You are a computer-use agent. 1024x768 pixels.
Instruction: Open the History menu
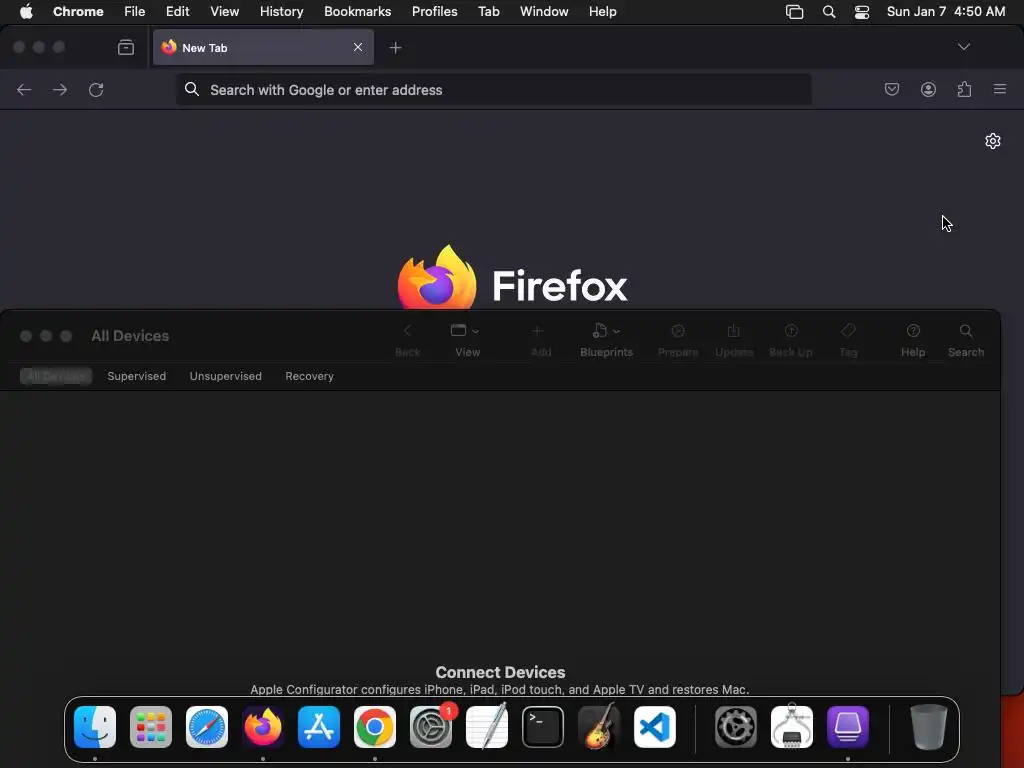click(281, 12)
